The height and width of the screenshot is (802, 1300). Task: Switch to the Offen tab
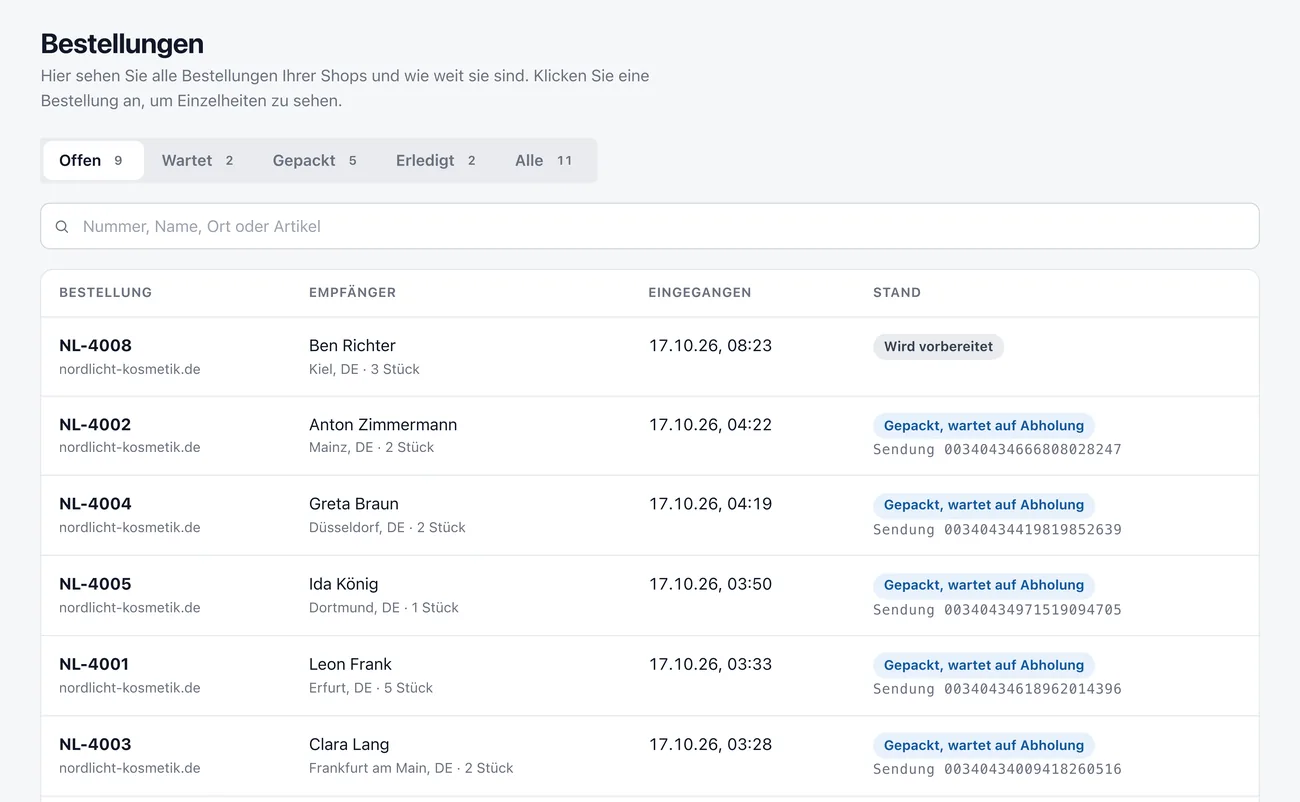[93, 160]
